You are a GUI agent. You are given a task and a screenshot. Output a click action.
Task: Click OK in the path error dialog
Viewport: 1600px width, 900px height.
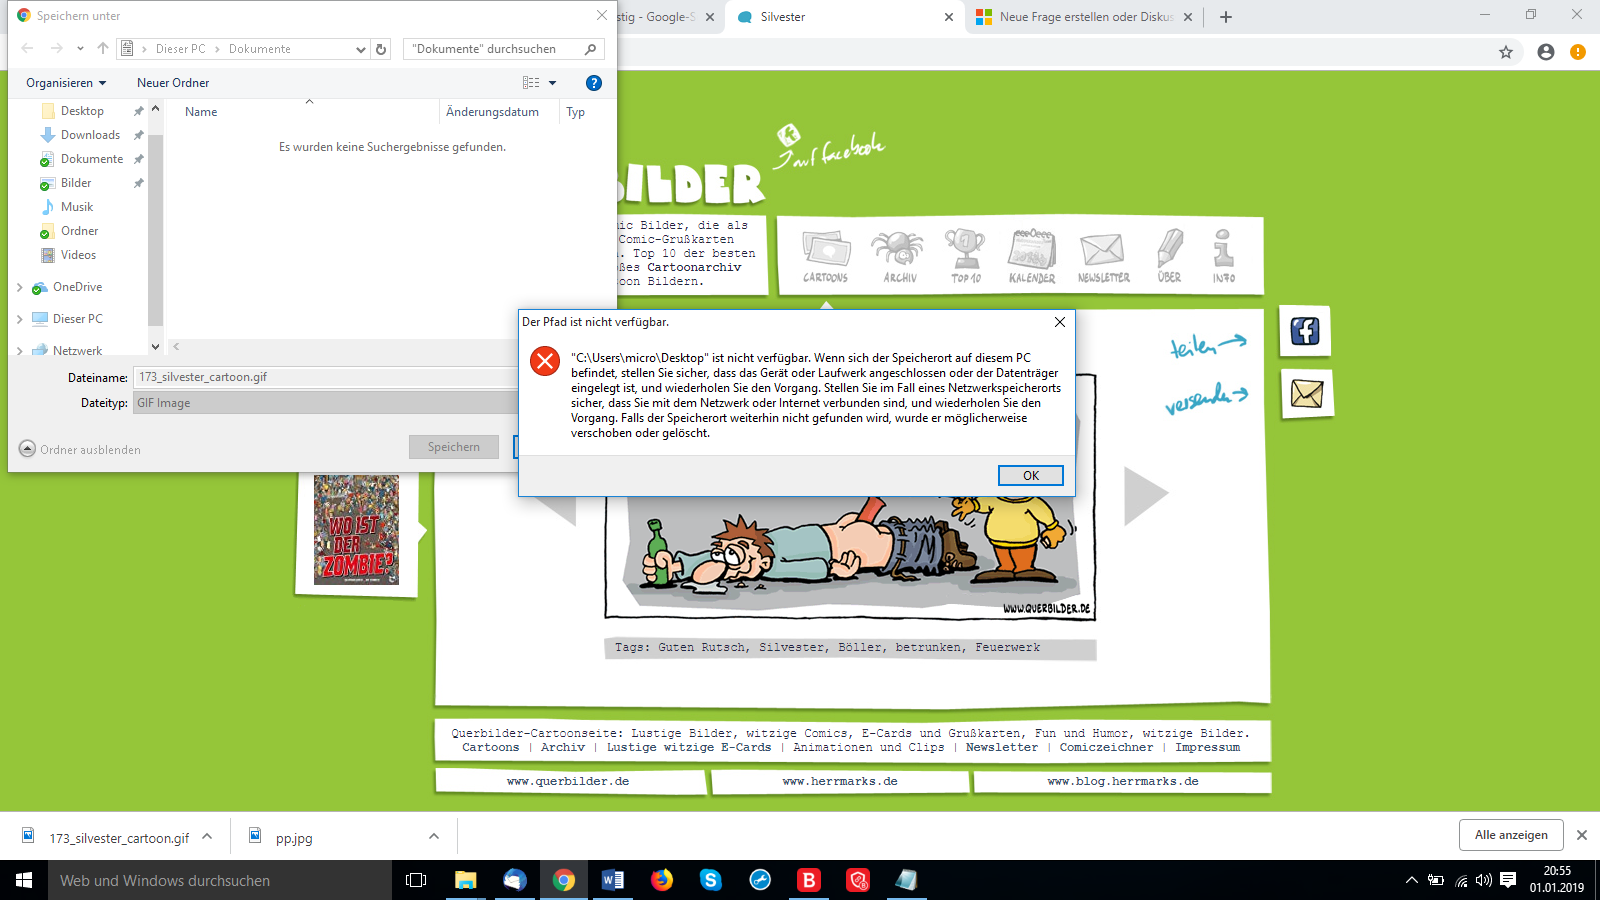click(1030, 476)
